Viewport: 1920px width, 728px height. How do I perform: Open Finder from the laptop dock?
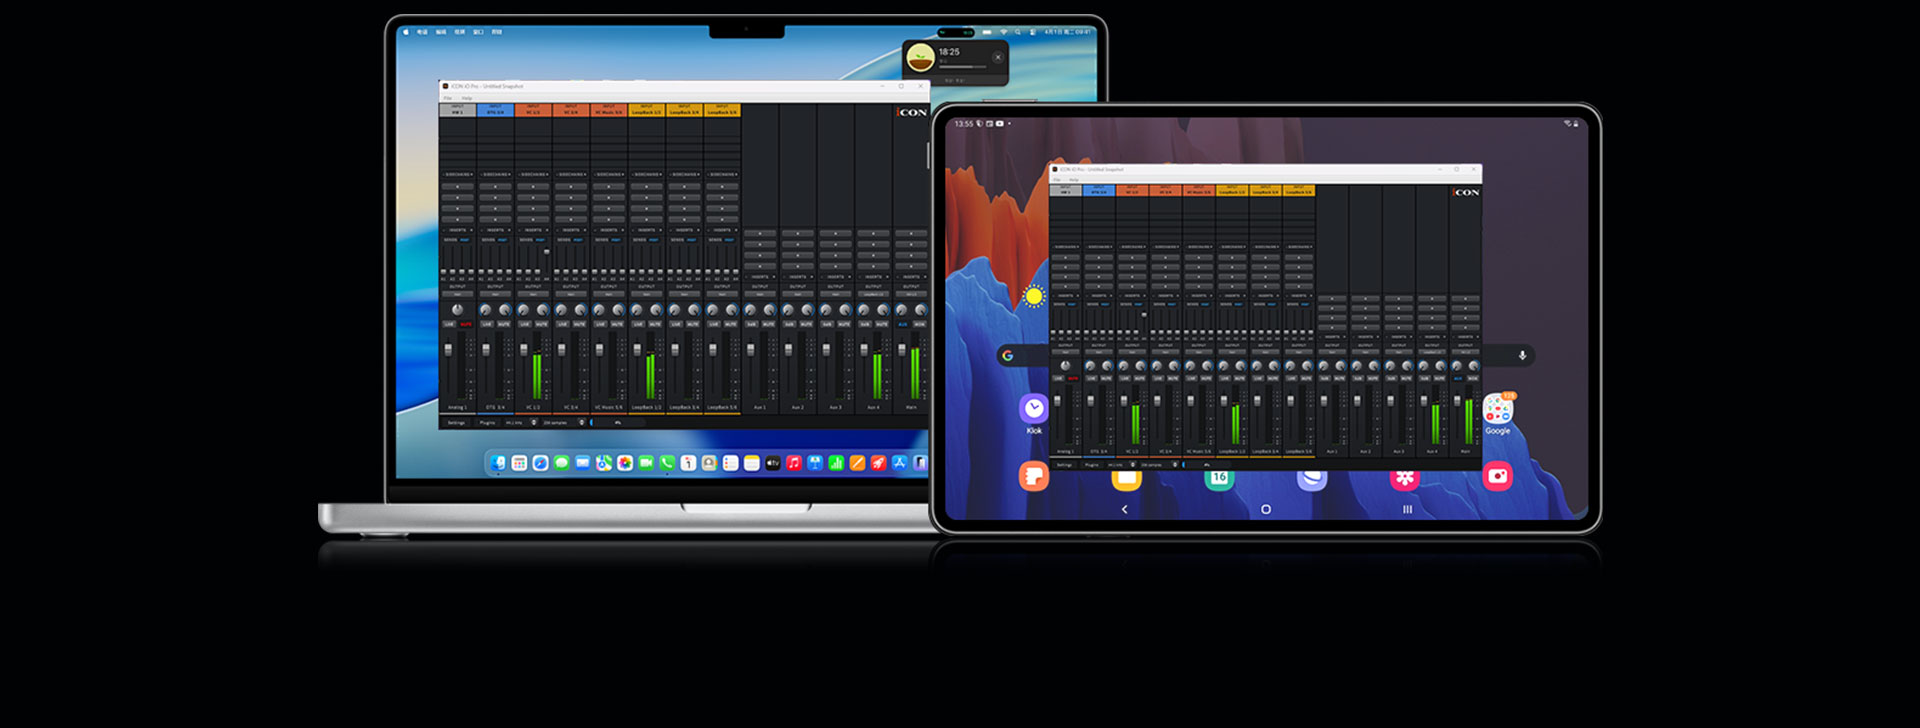pyautogui.click(x=498, y=463)
